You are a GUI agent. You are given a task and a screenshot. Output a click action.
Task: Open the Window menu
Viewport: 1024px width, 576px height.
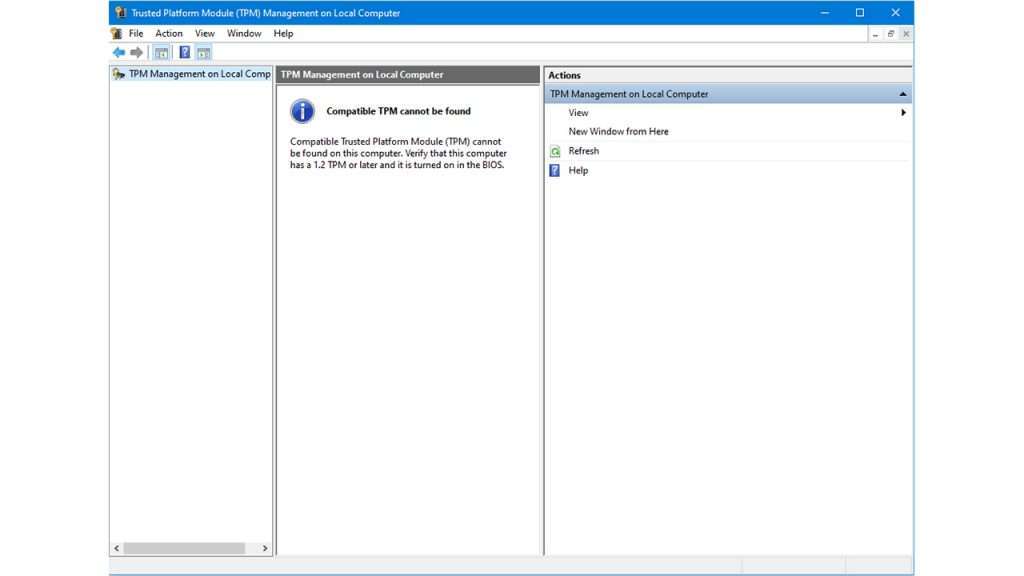click(244, 33)
